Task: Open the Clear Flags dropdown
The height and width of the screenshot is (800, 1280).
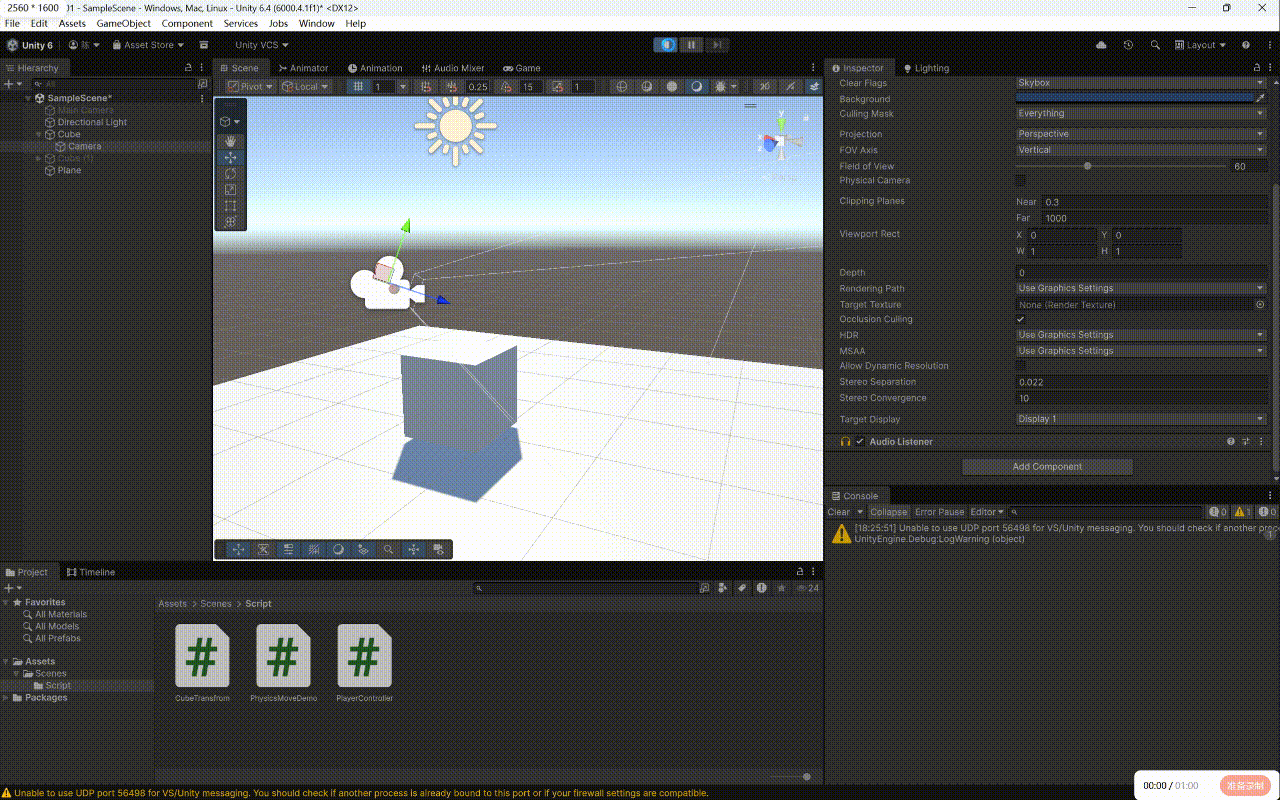Action: coord(1141,83)
